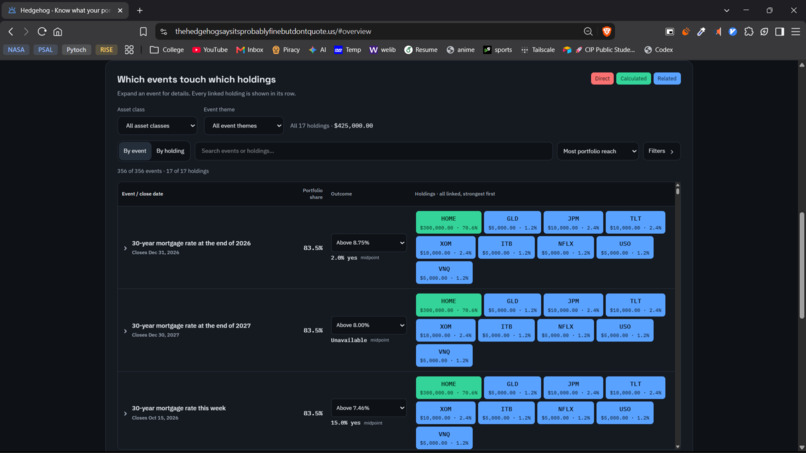This screenshot has height=453, width=806.
Task: Click the browser forward arrow
Action: [26, 31]
